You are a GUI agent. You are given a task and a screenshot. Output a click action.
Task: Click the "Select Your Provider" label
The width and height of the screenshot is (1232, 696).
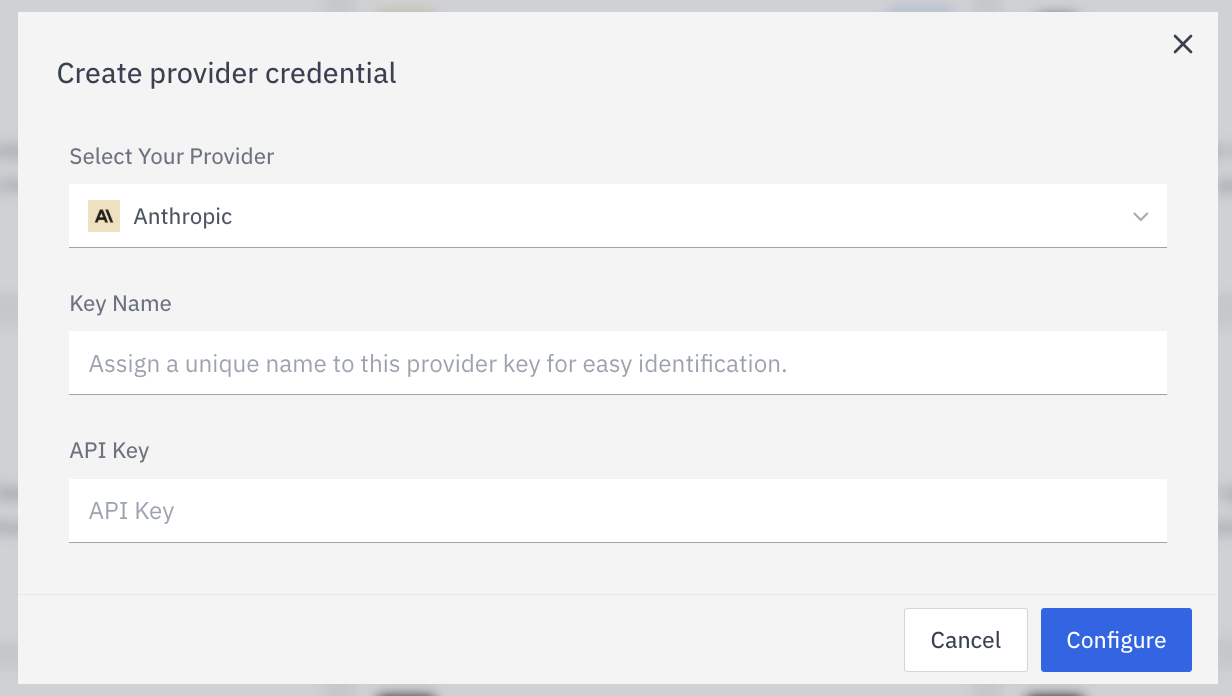click(x=171, y=156)
